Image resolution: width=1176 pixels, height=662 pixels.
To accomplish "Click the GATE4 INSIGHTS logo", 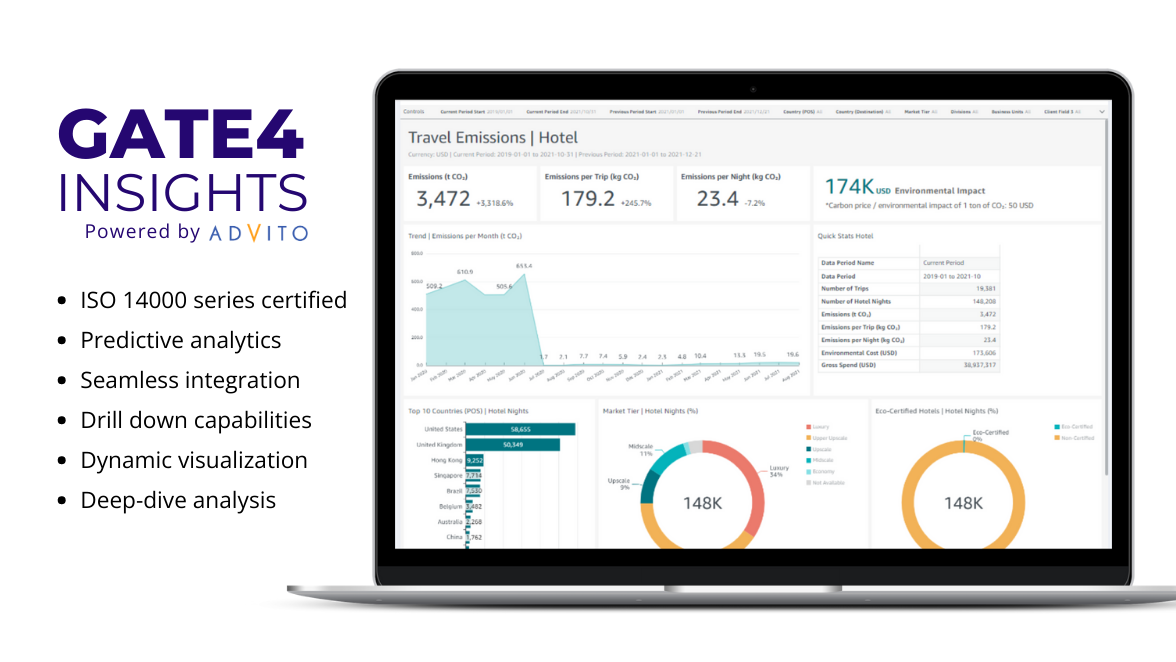I will tap(182, 161).
